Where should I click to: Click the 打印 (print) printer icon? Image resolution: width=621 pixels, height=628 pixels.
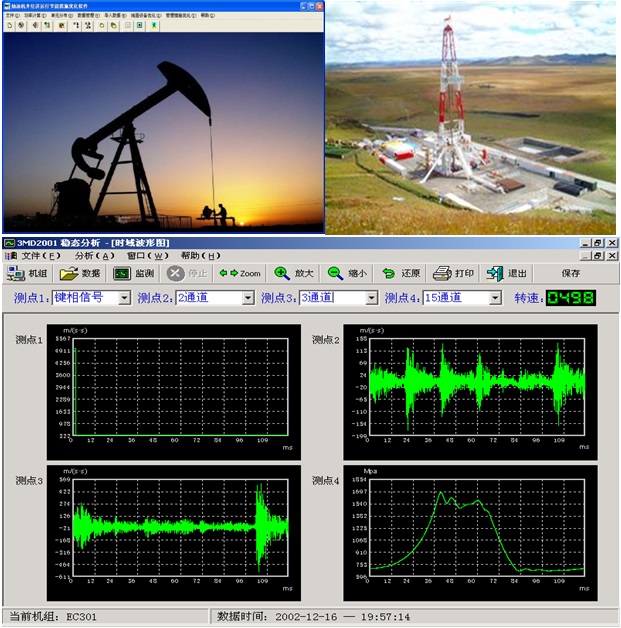442,273
